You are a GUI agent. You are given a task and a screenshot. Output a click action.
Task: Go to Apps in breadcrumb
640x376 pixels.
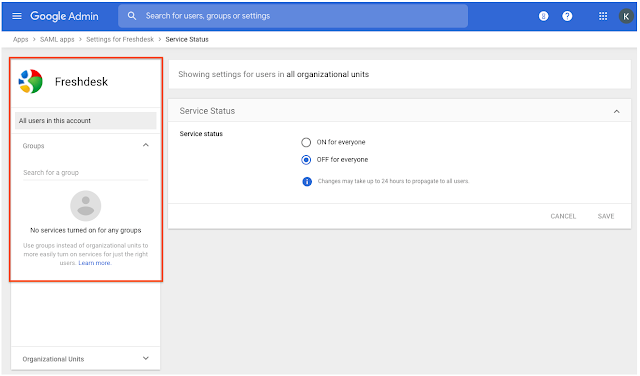click(20, 39)
